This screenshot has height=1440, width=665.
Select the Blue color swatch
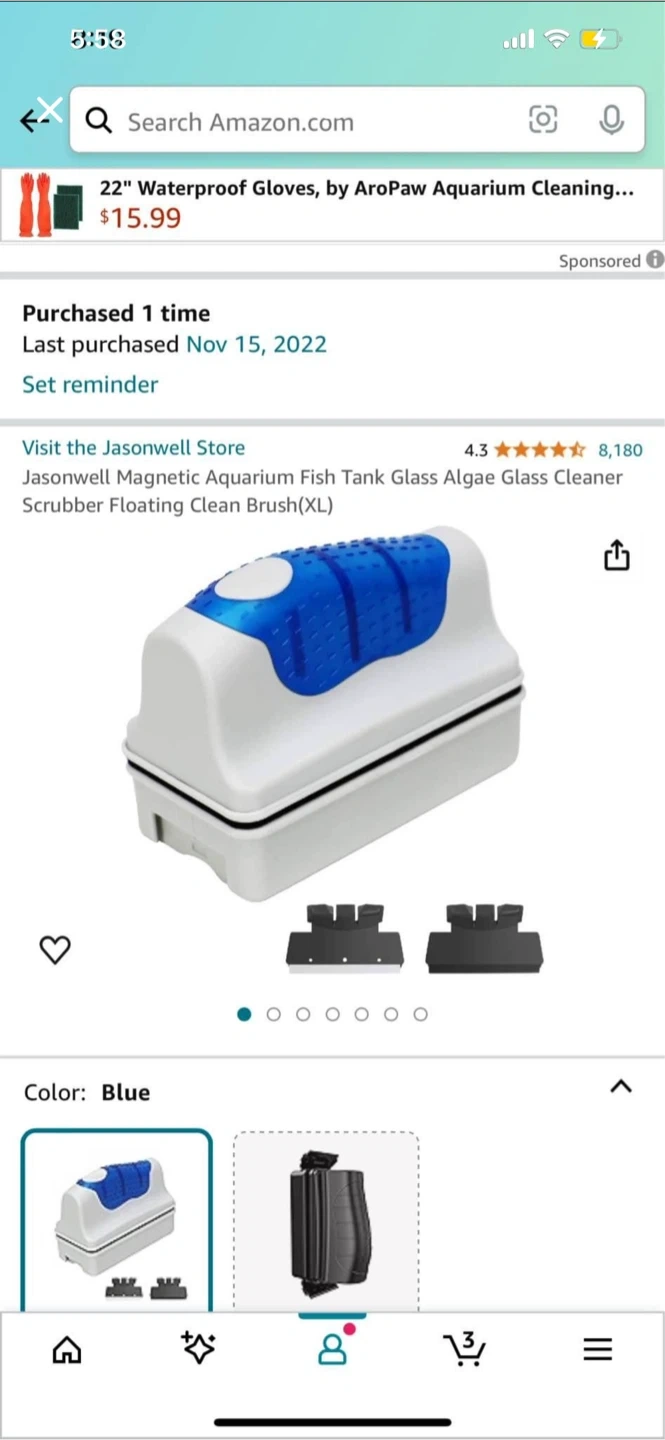[117, 1220]
